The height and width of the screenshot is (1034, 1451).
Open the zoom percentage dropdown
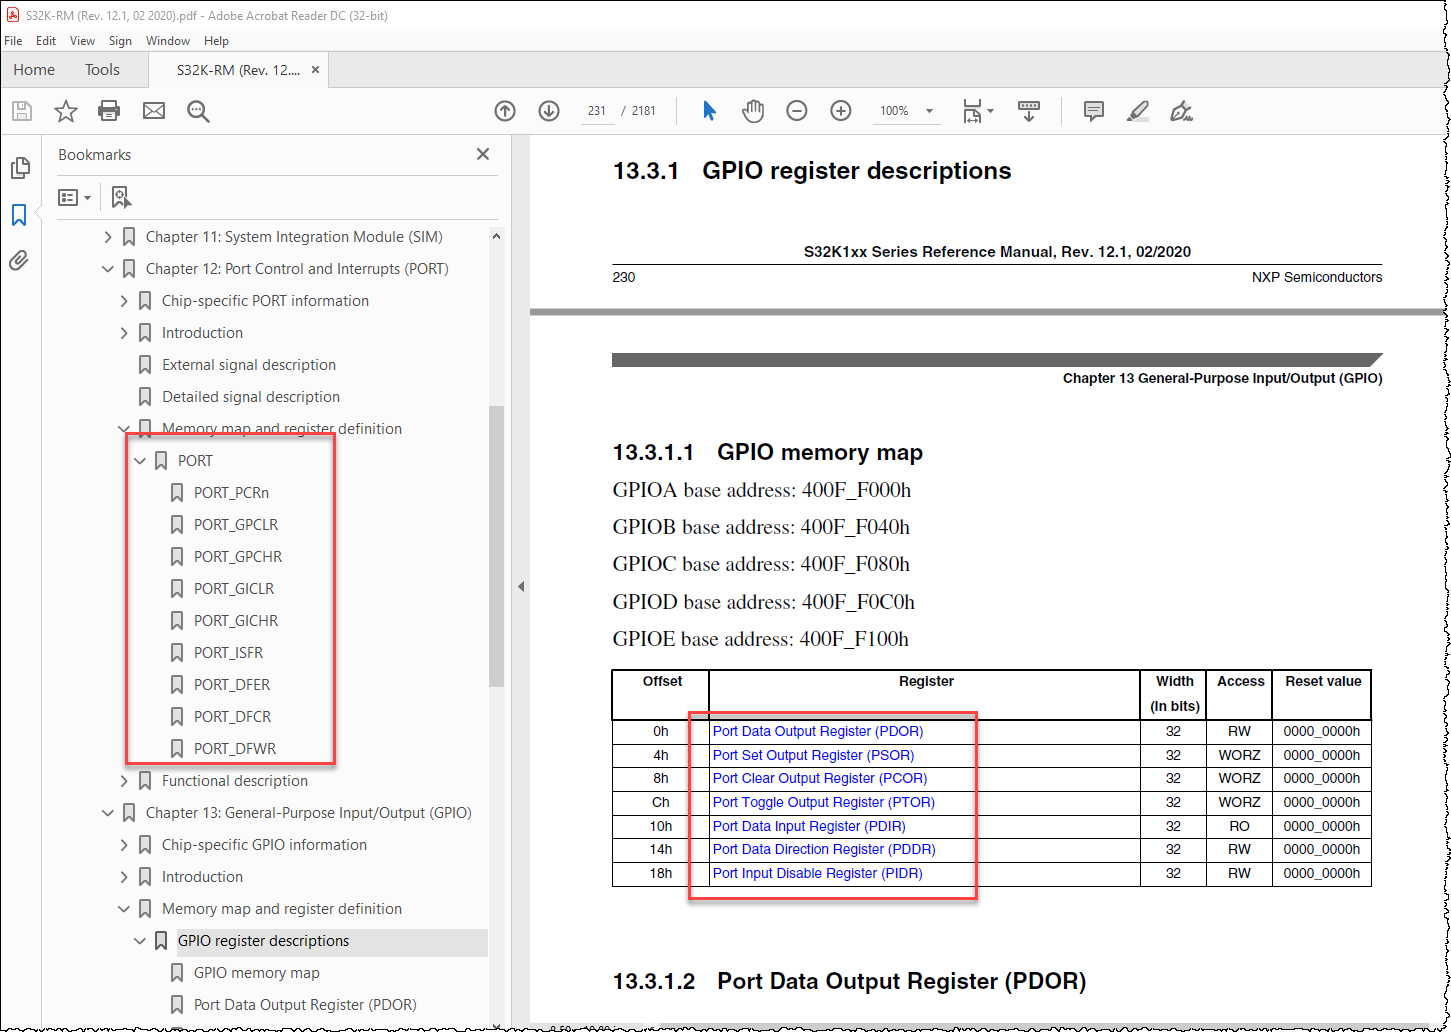pyautogui.click(x=928, y=111)
